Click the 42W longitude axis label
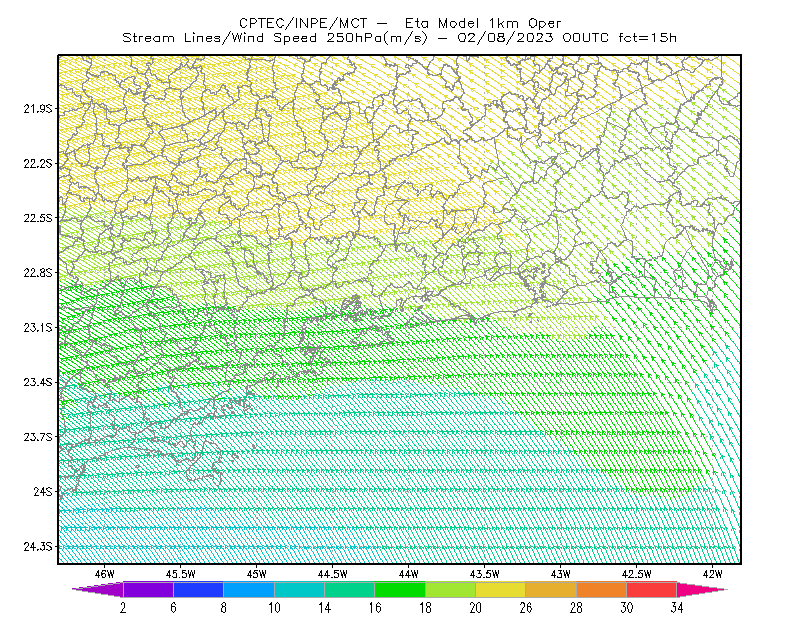800x618 pixels. [712, 574]
